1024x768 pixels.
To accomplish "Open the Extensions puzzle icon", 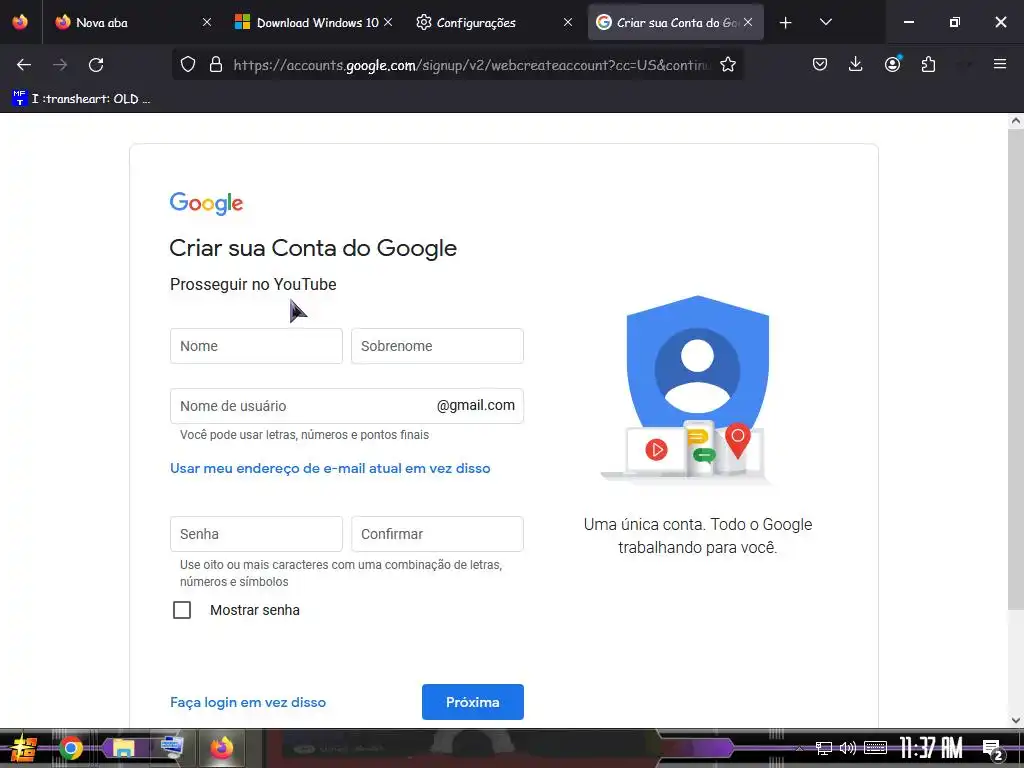I will coord(928,64).
